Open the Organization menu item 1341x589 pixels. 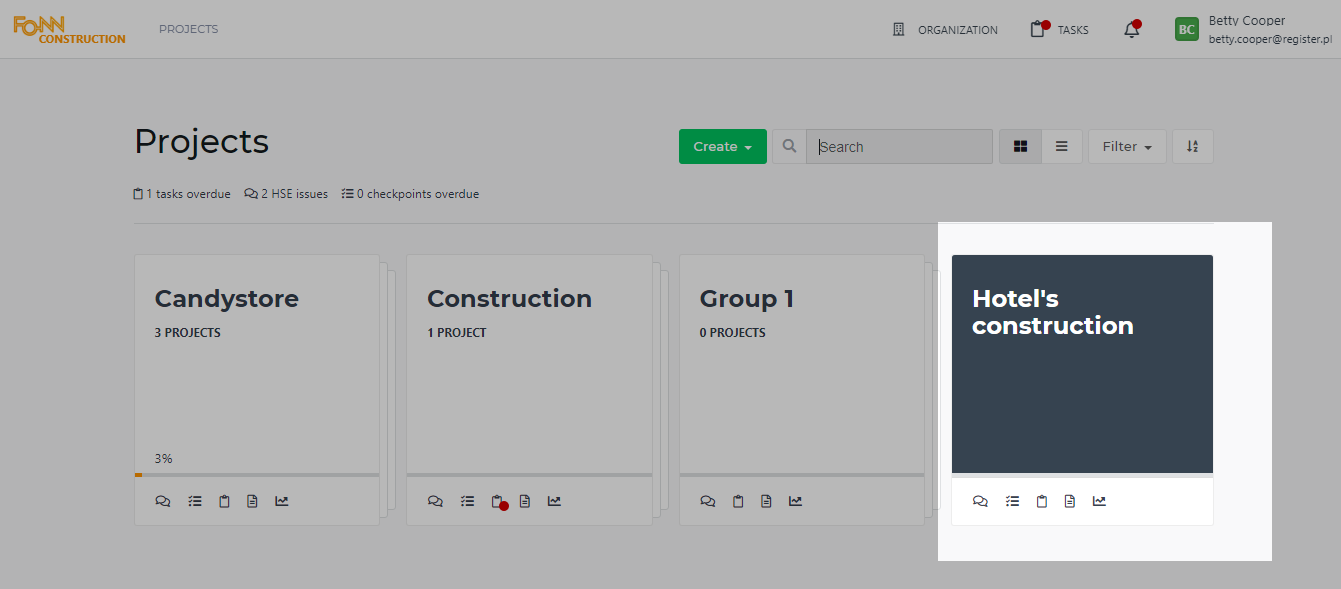(945, 30)
